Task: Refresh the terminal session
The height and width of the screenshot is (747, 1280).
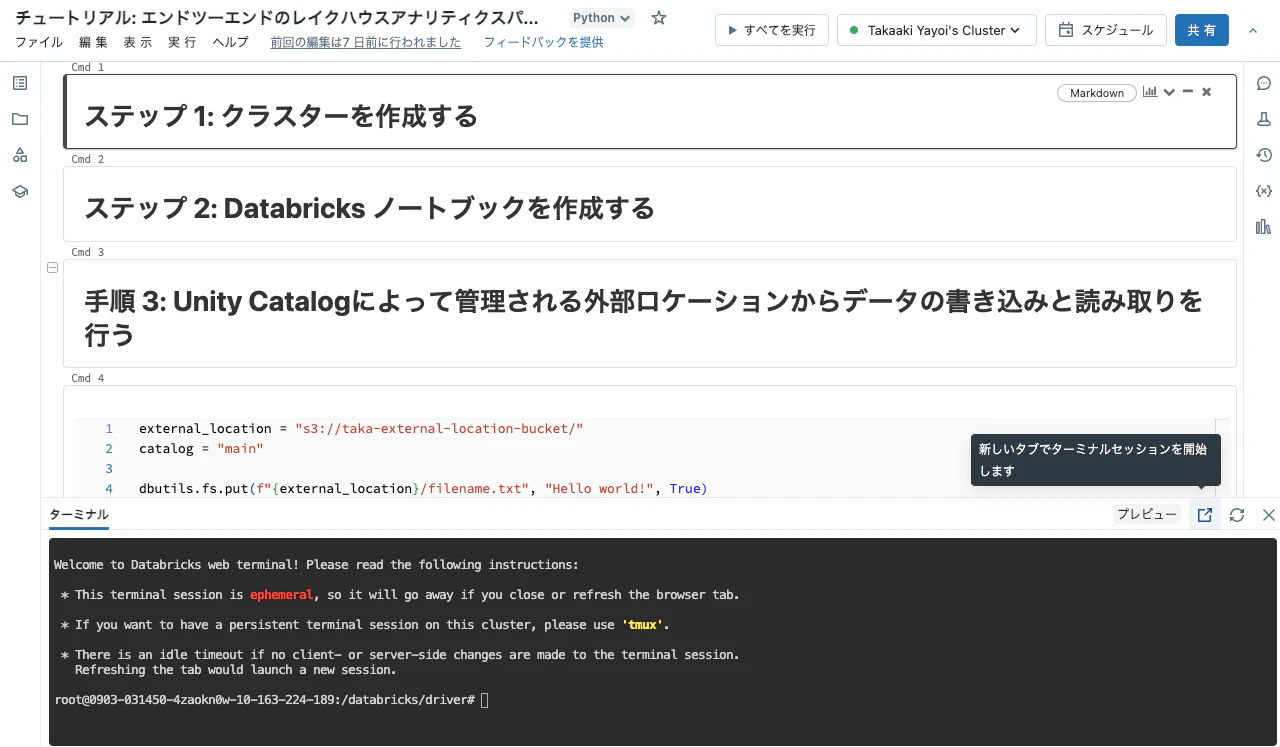Action: [1237, 514]
